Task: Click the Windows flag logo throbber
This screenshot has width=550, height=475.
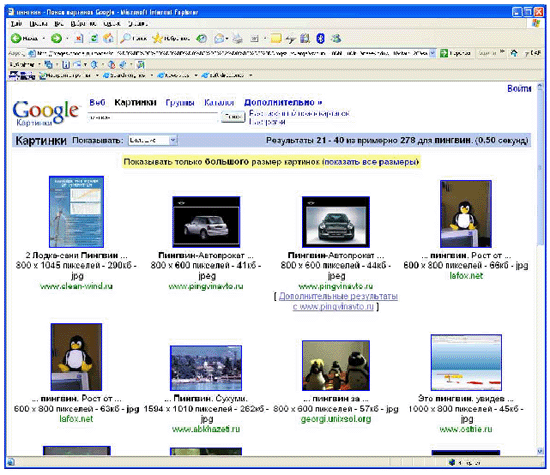Action: (x=536, y=24)
